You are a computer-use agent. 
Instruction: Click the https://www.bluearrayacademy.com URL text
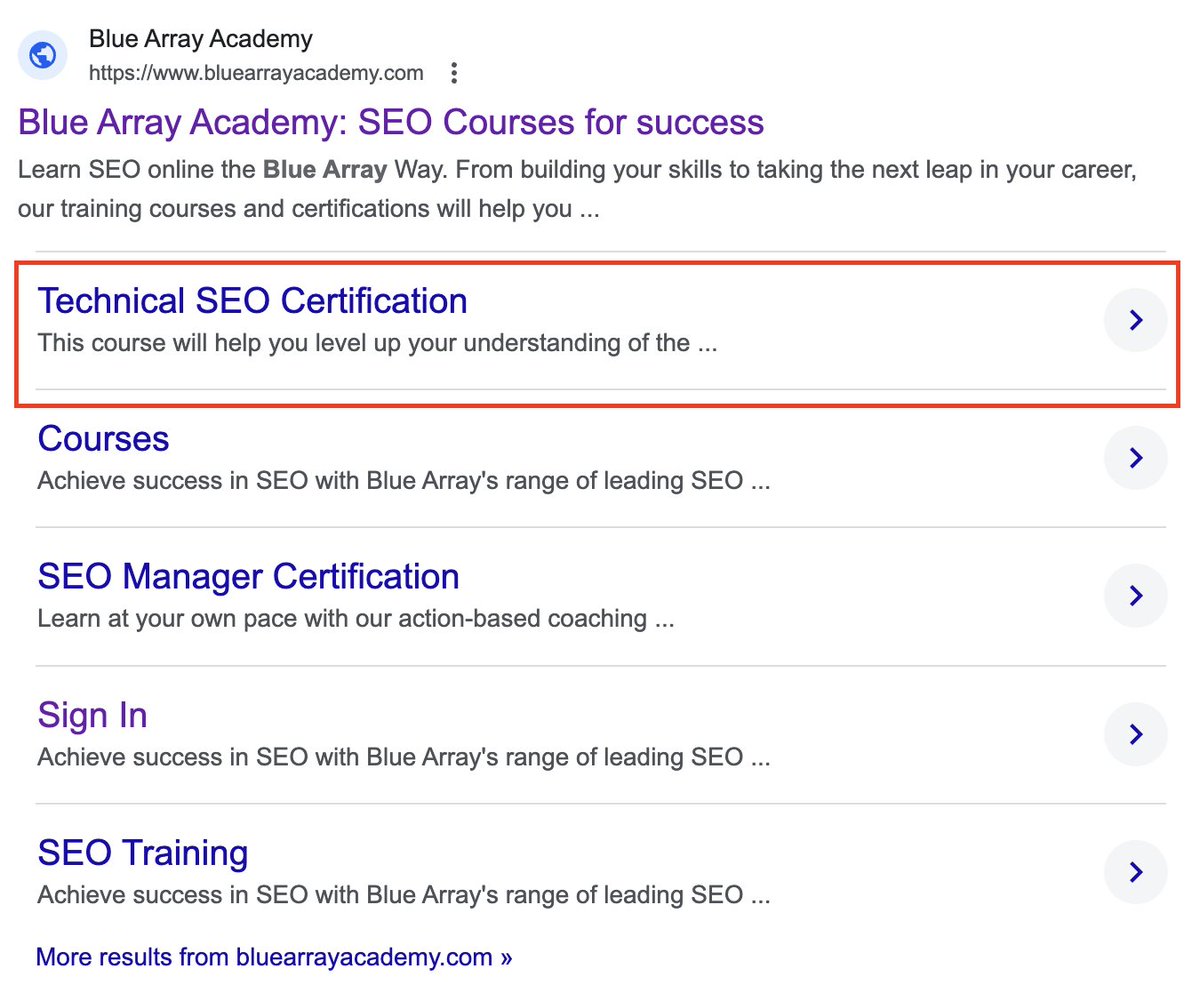click(x=256, y=73)
